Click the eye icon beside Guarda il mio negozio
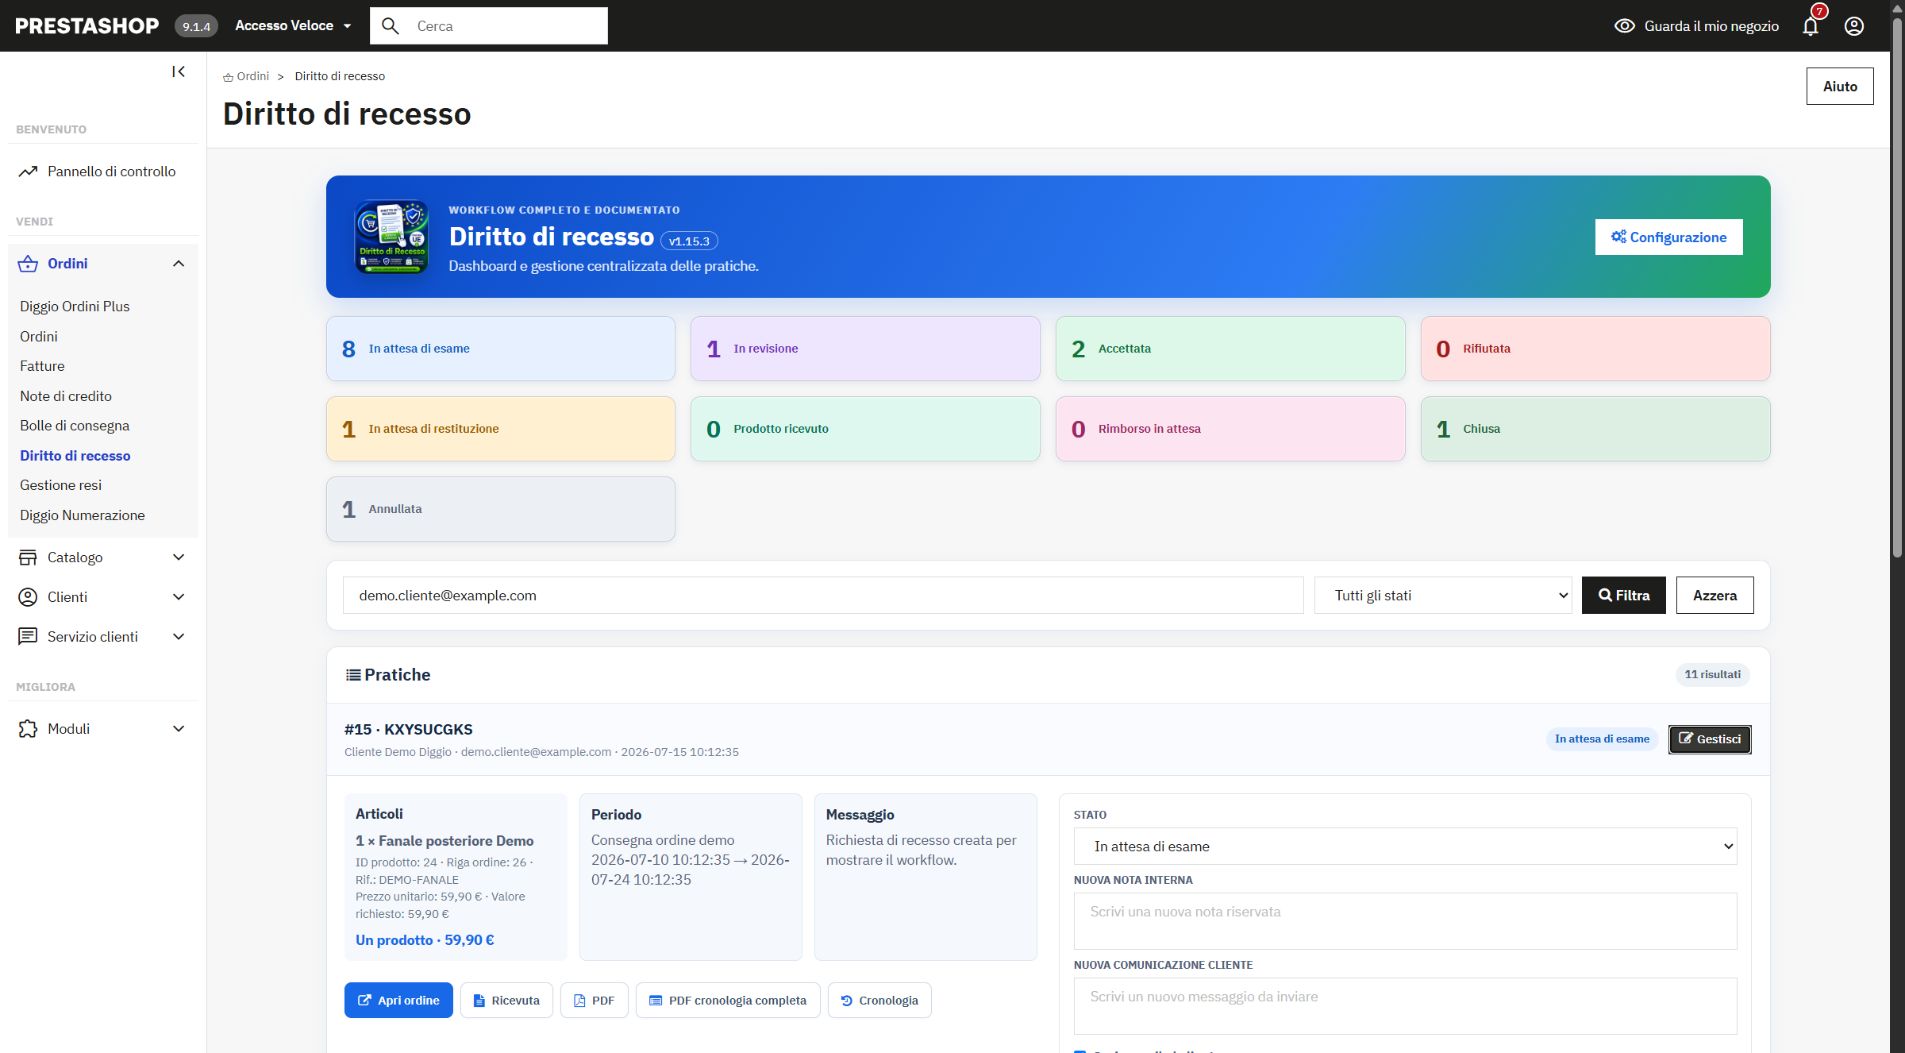The width and height of the screenshot is (1905, 1053). 1624,26
